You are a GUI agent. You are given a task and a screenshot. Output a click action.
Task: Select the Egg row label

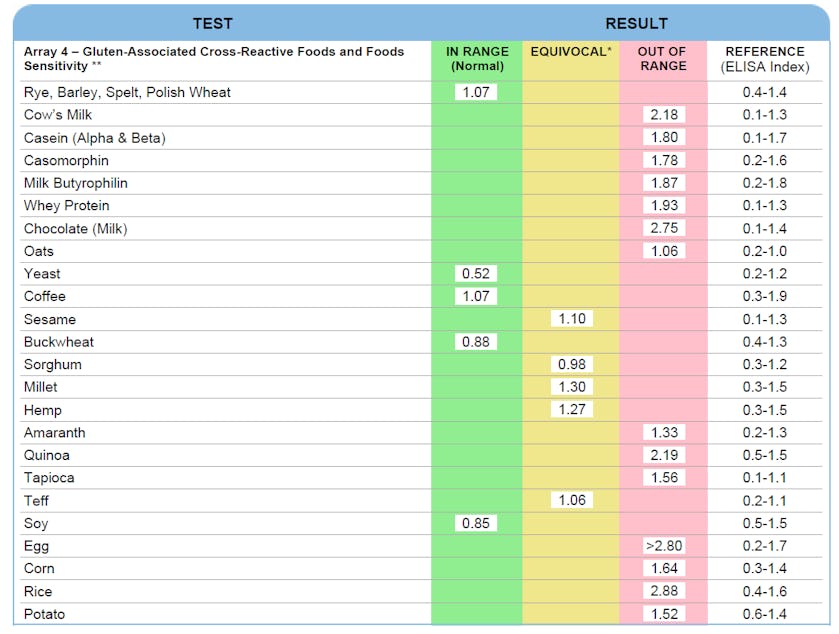tap(36, 546)
